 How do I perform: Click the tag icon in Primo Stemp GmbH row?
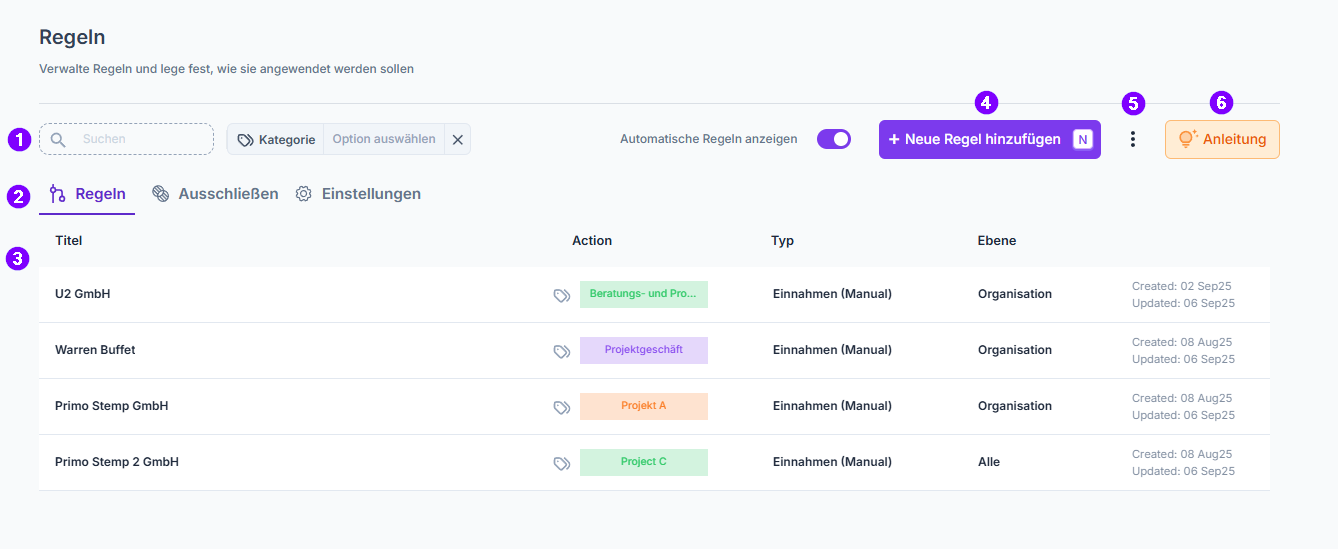point(562,407)
